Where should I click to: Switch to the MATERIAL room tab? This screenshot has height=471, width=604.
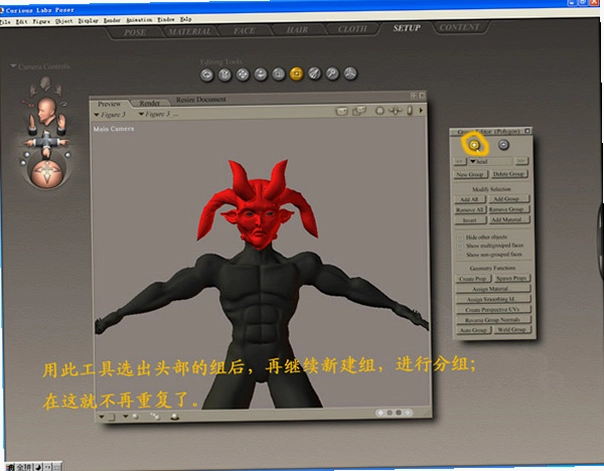tap(190, 32)
